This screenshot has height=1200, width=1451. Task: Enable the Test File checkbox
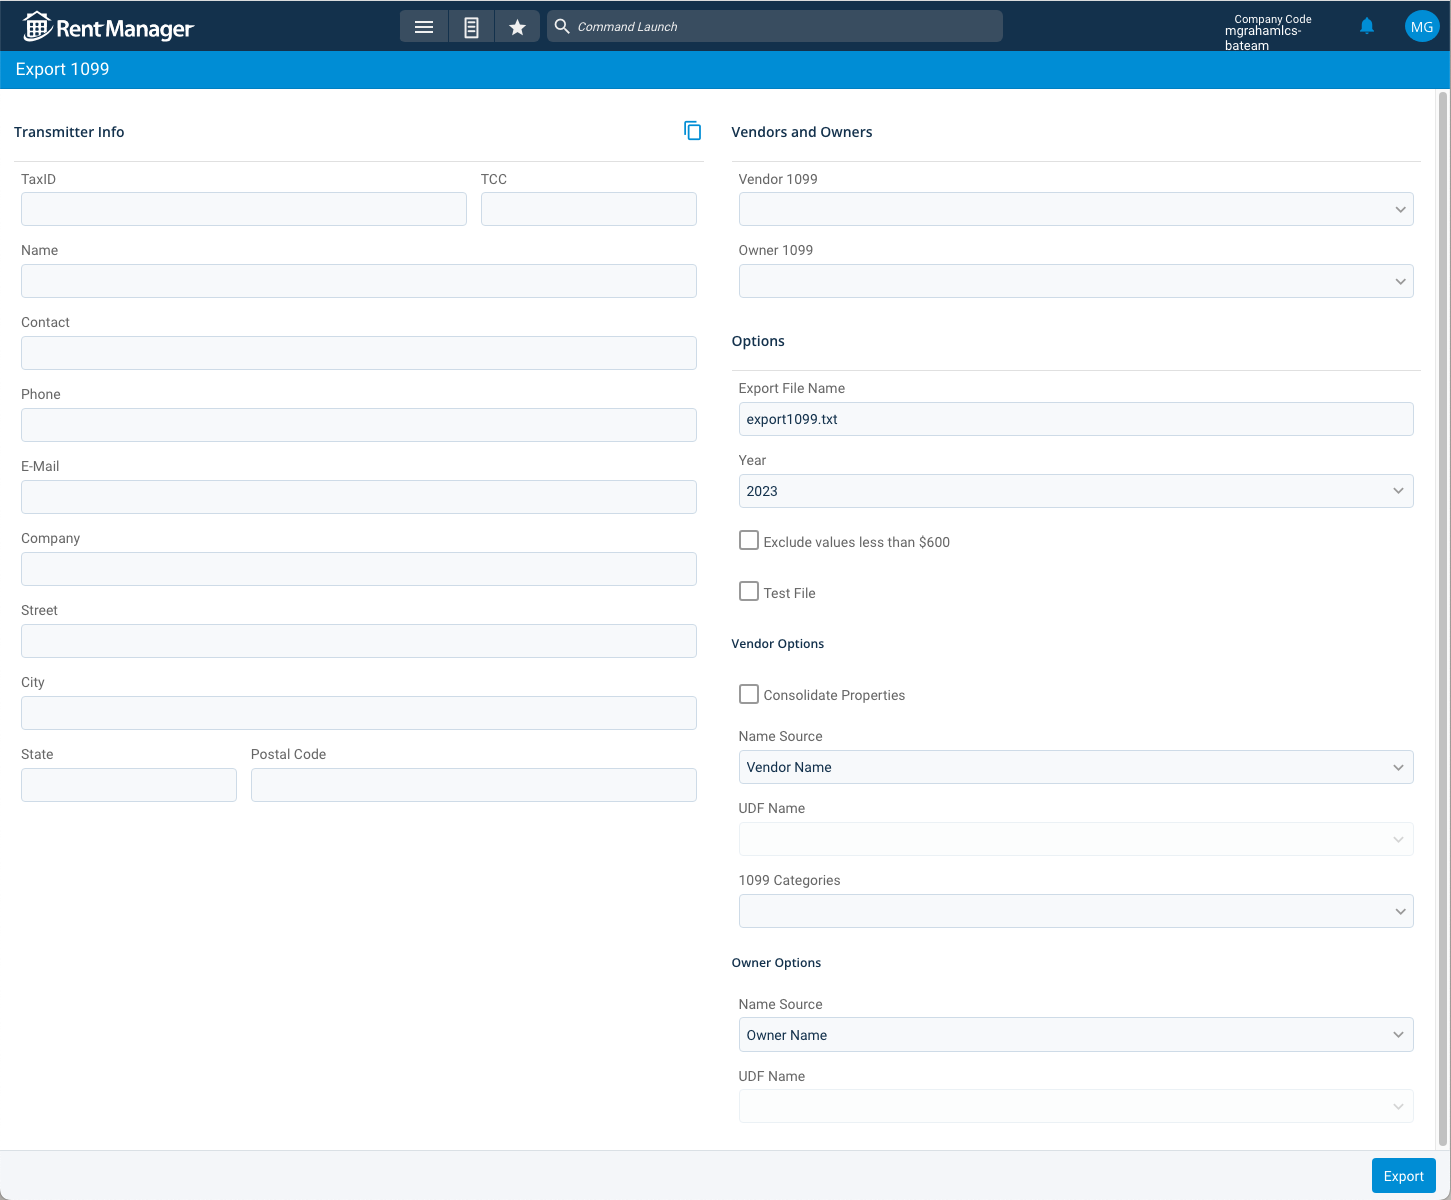click(x=748, y=591)
